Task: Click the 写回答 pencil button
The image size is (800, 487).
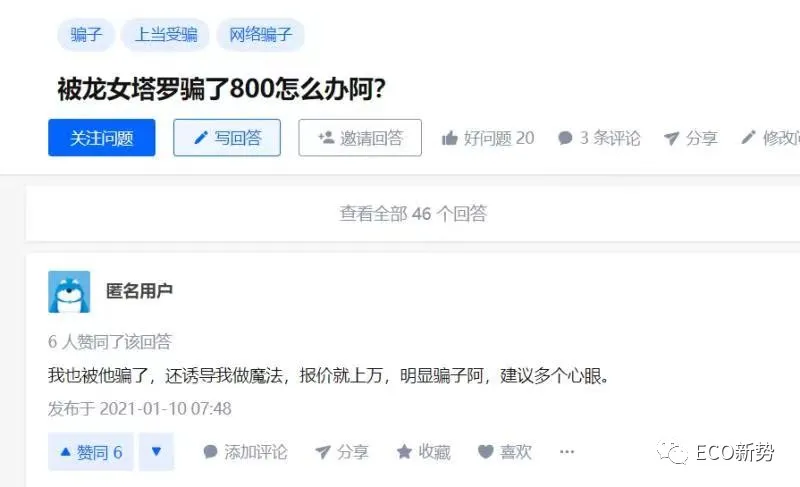Action: click(227, 138)
